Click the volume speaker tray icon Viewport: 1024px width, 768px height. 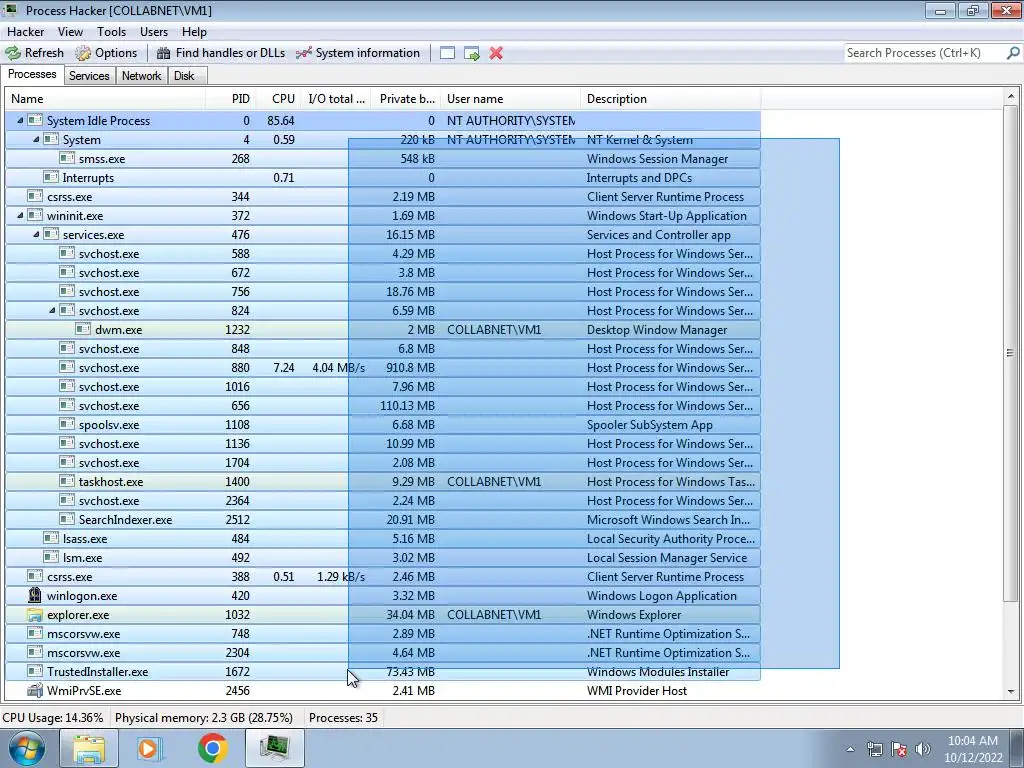922,749
